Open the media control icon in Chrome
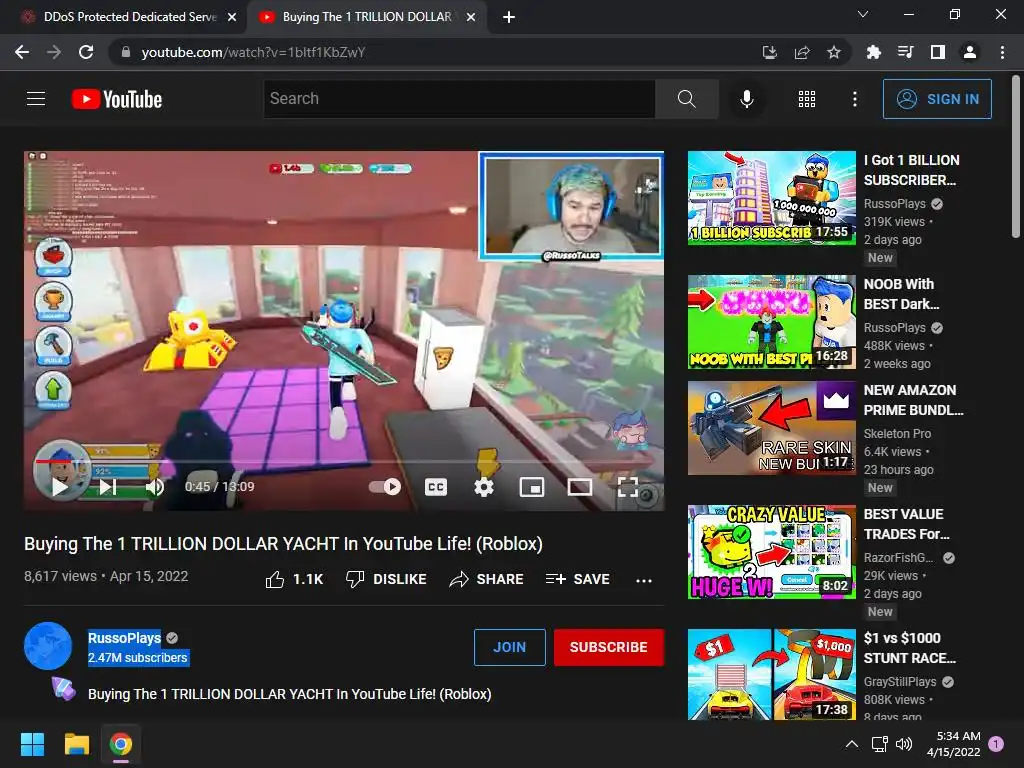The width and height of the screenshot is (1024, 768). pyautogui.click(x=905, y=52)
